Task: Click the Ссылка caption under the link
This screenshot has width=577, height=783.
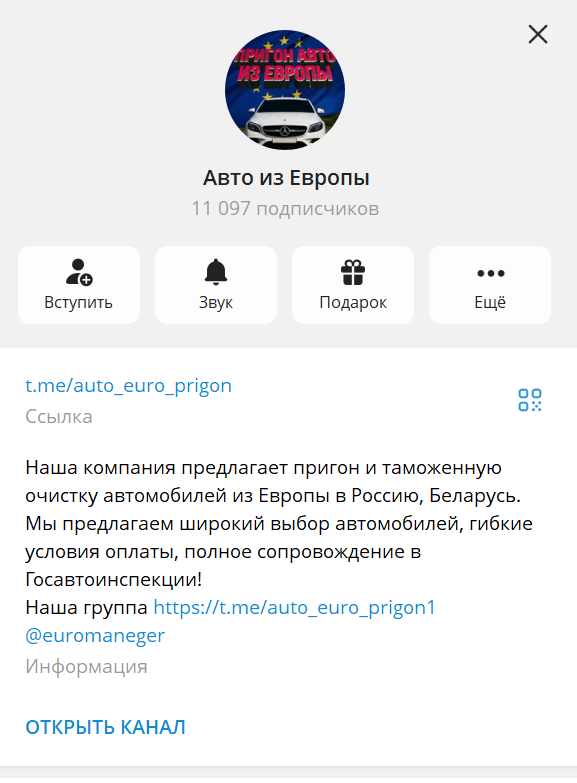Action: 59,416
